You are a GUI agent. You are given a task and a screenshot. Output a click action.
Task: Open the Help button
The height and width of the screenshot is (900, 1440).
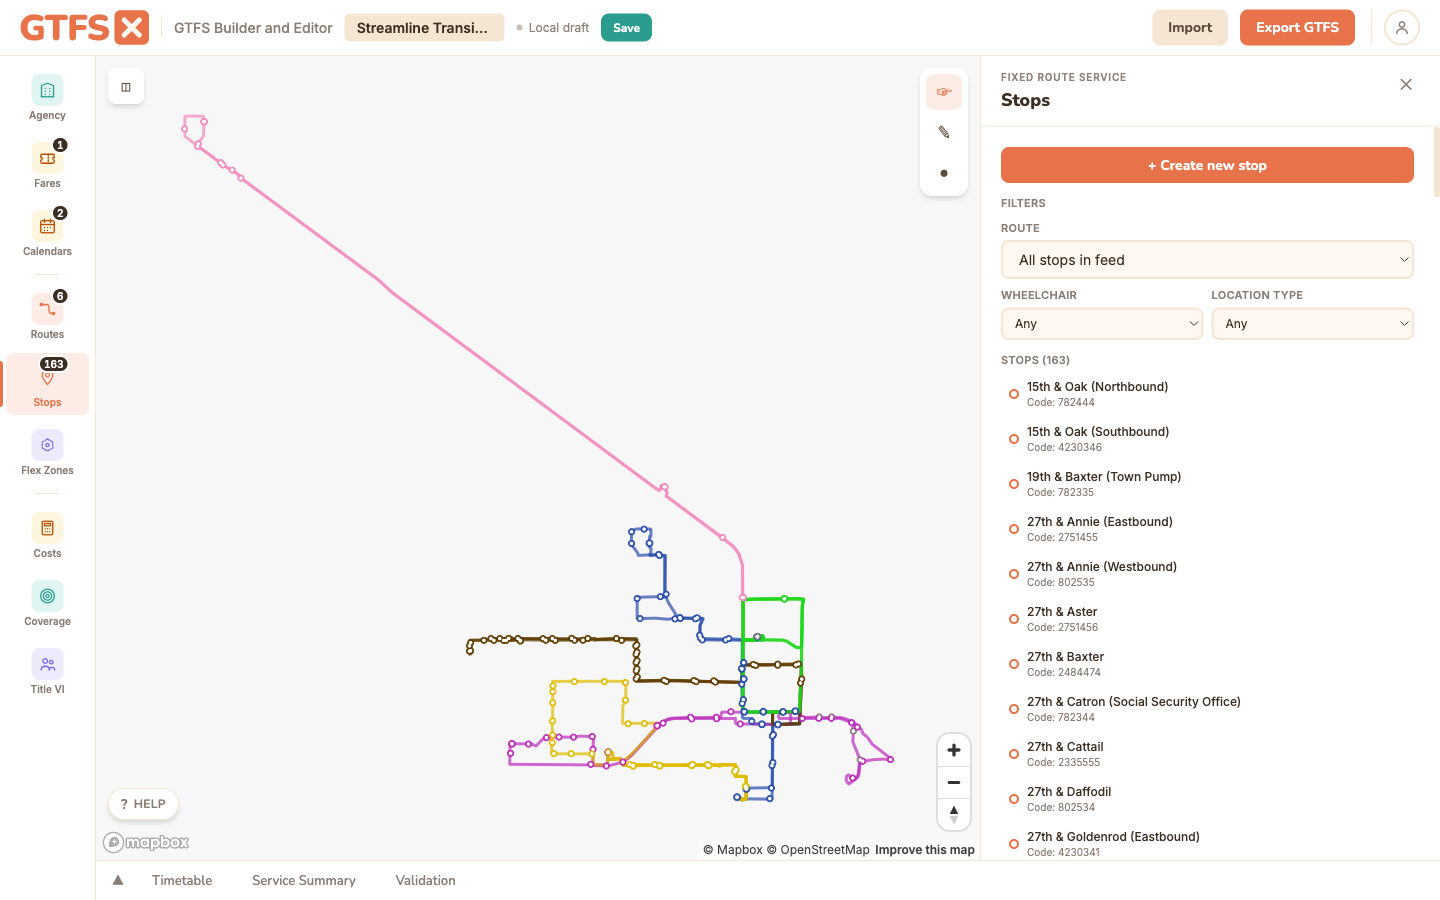(x=143, y=804)
